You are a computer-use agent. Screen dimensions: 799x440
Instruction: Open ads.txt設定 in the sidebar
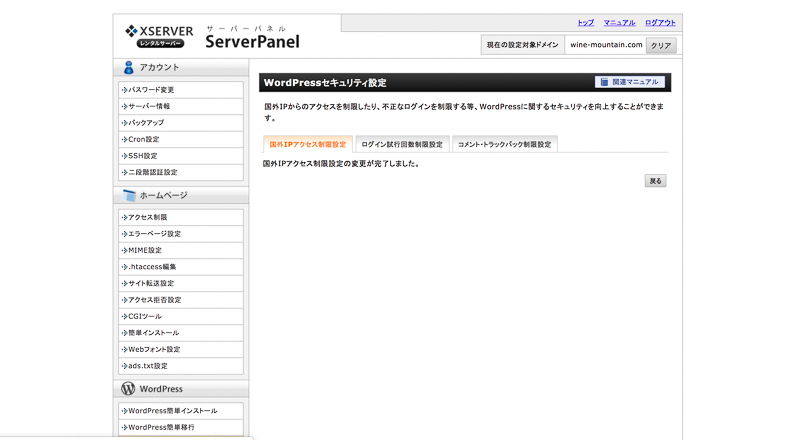point(181,366)
